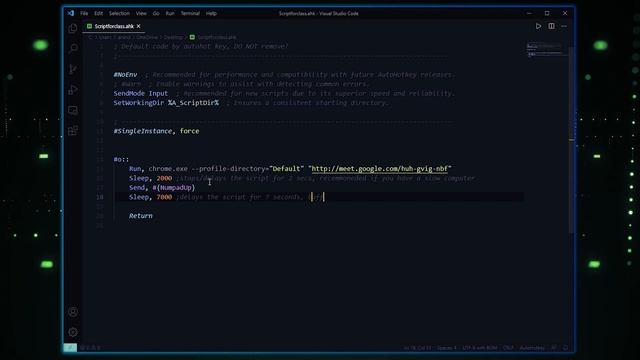Change indentation via Spaces: 4 indicator
The image size is (640, 360).
(447, 348)
